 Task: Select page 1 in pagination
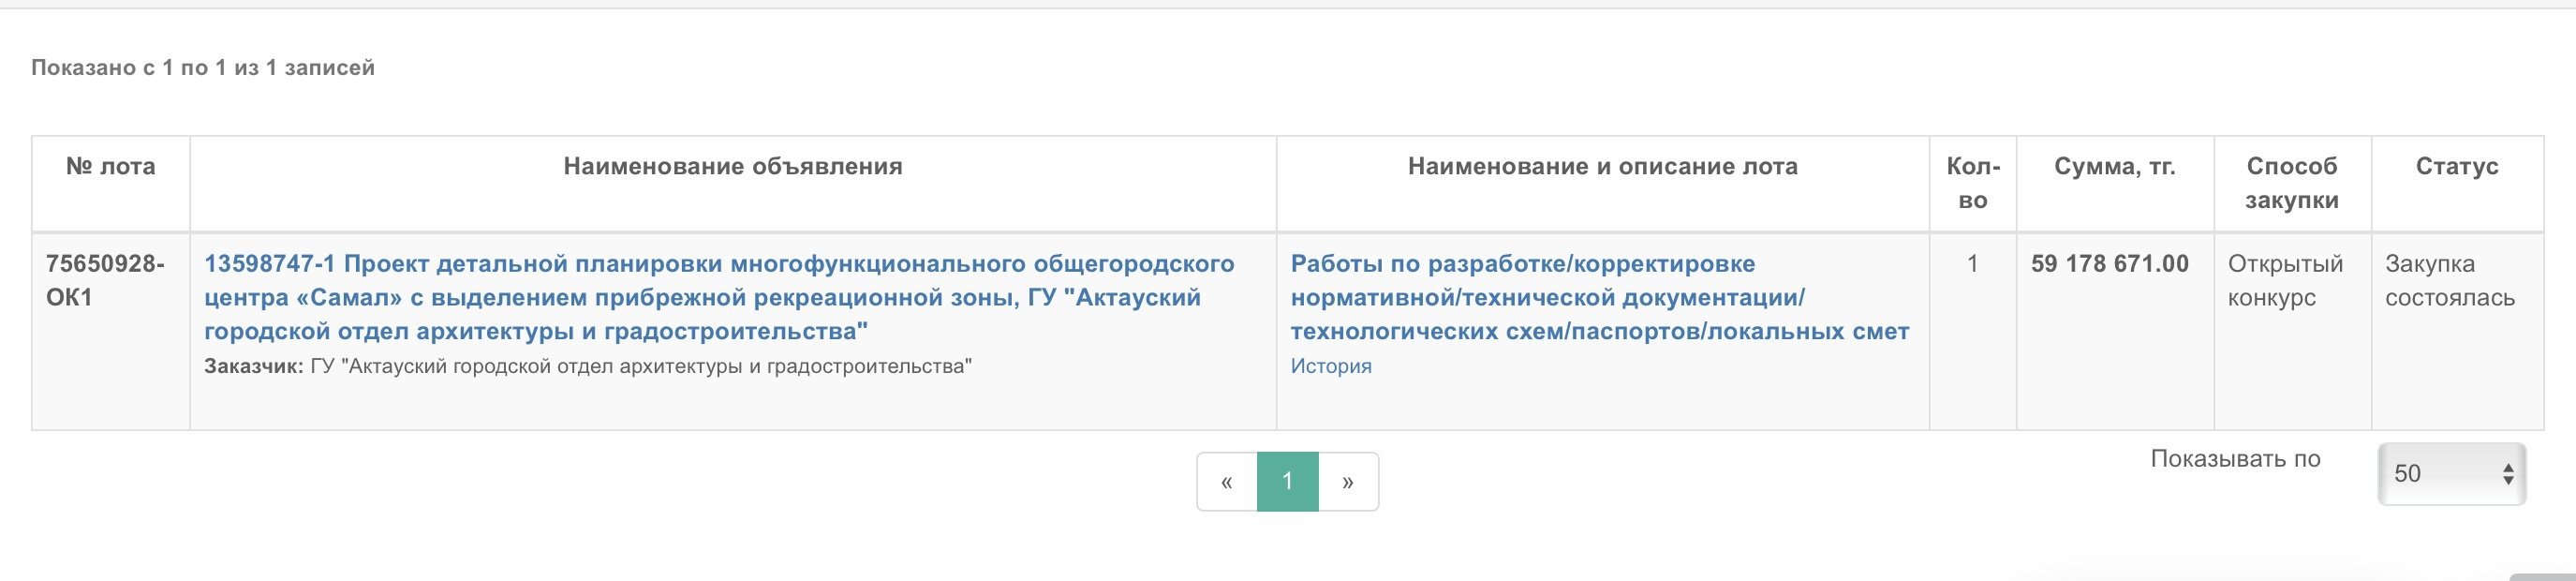point(1287,482)
